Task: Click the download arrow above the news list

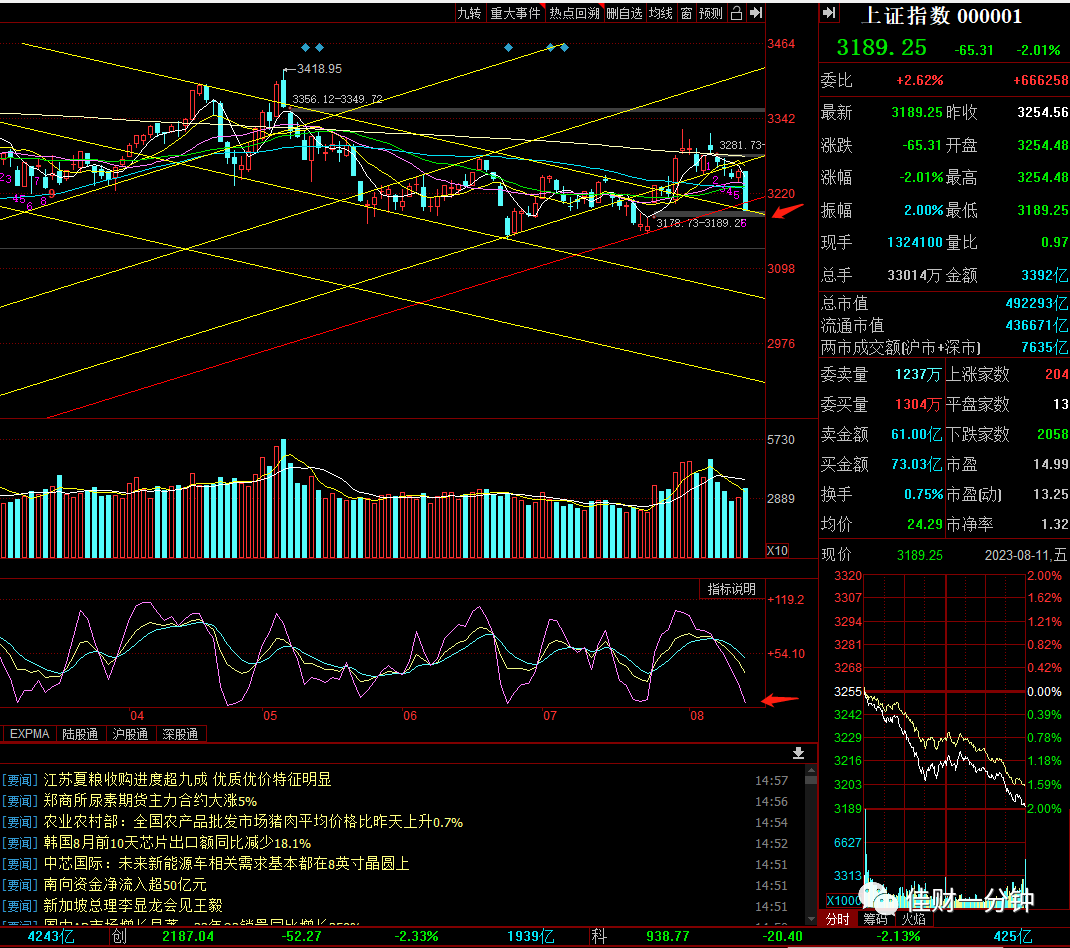Action: (x=798, y=753)
